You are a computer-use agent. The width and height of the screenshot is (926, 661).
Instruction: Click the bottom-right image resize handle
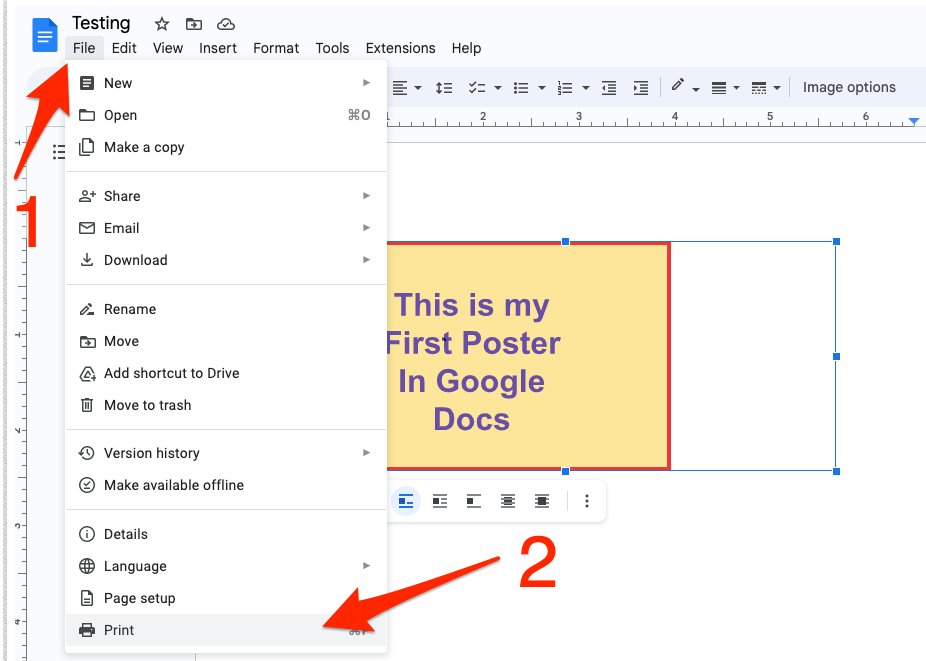click(x=836, y=471)
